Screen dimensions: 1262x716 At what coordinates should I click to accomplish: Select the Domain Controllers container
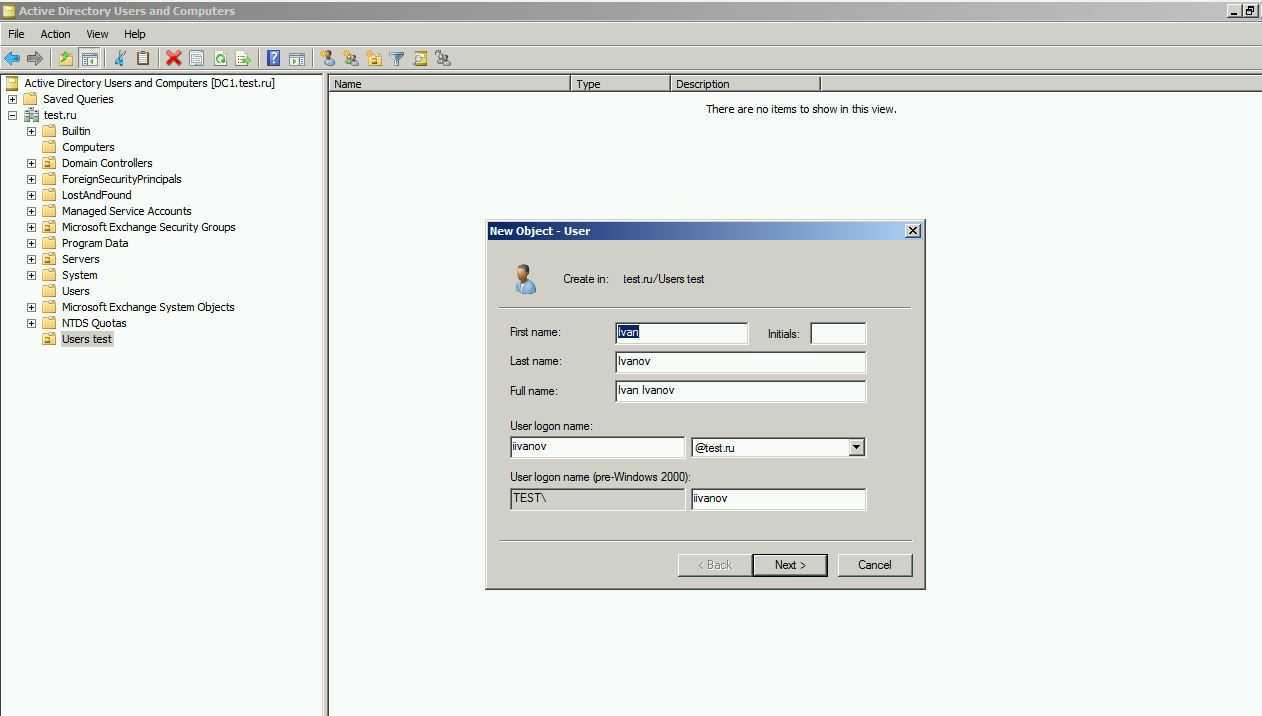click(x=107, y=163)
